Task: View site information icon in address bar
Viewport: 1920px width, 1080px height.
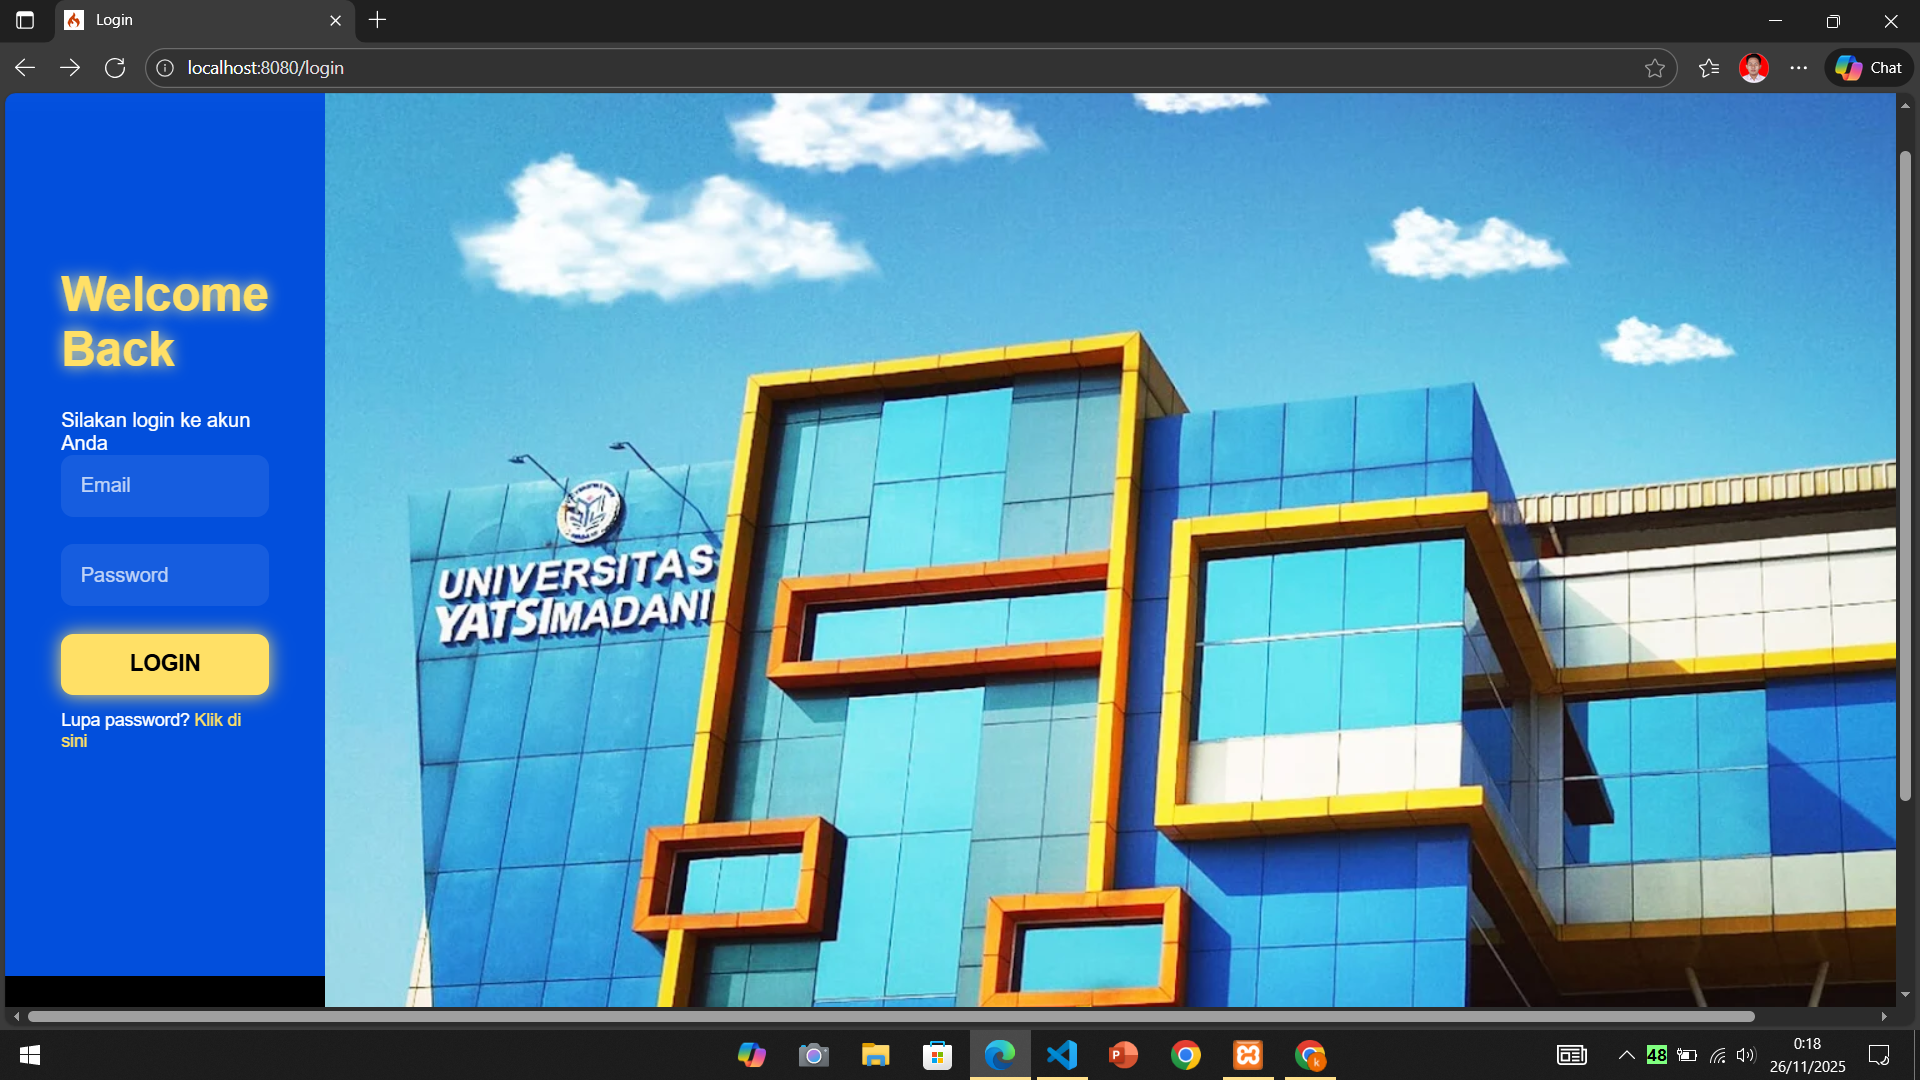Action: point(165,68)
